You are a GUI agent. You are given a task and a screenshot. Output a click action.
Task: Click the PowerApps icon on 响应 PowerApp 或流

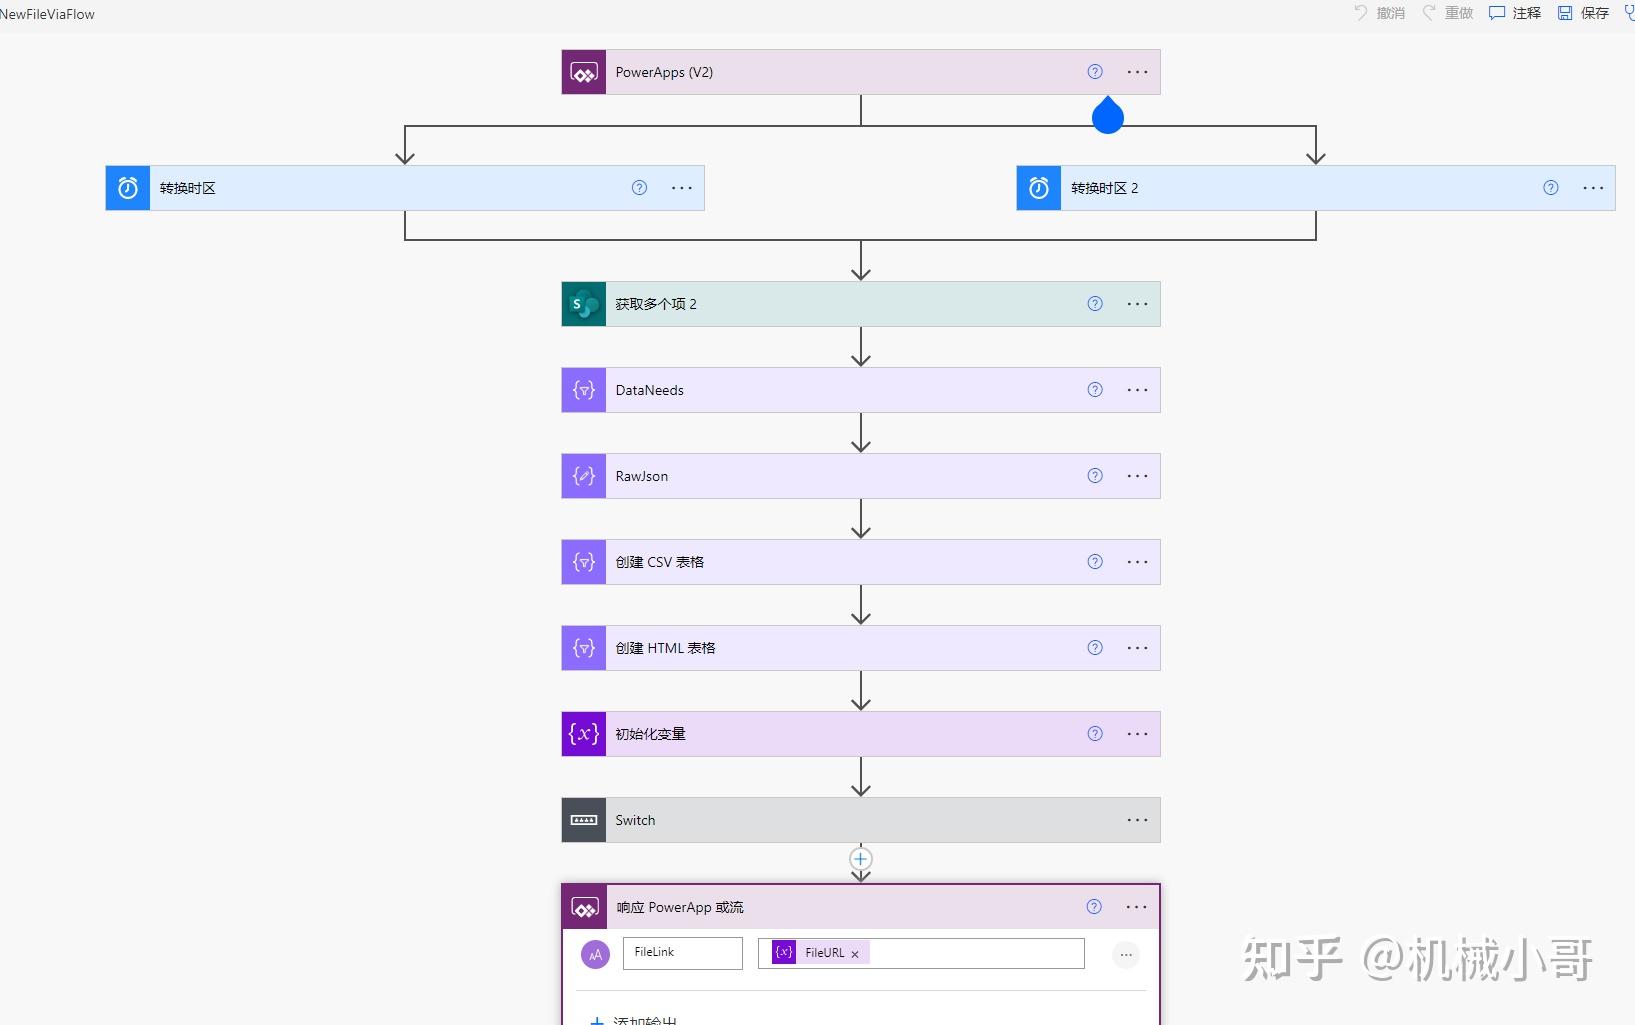click(x=585, y=906)
